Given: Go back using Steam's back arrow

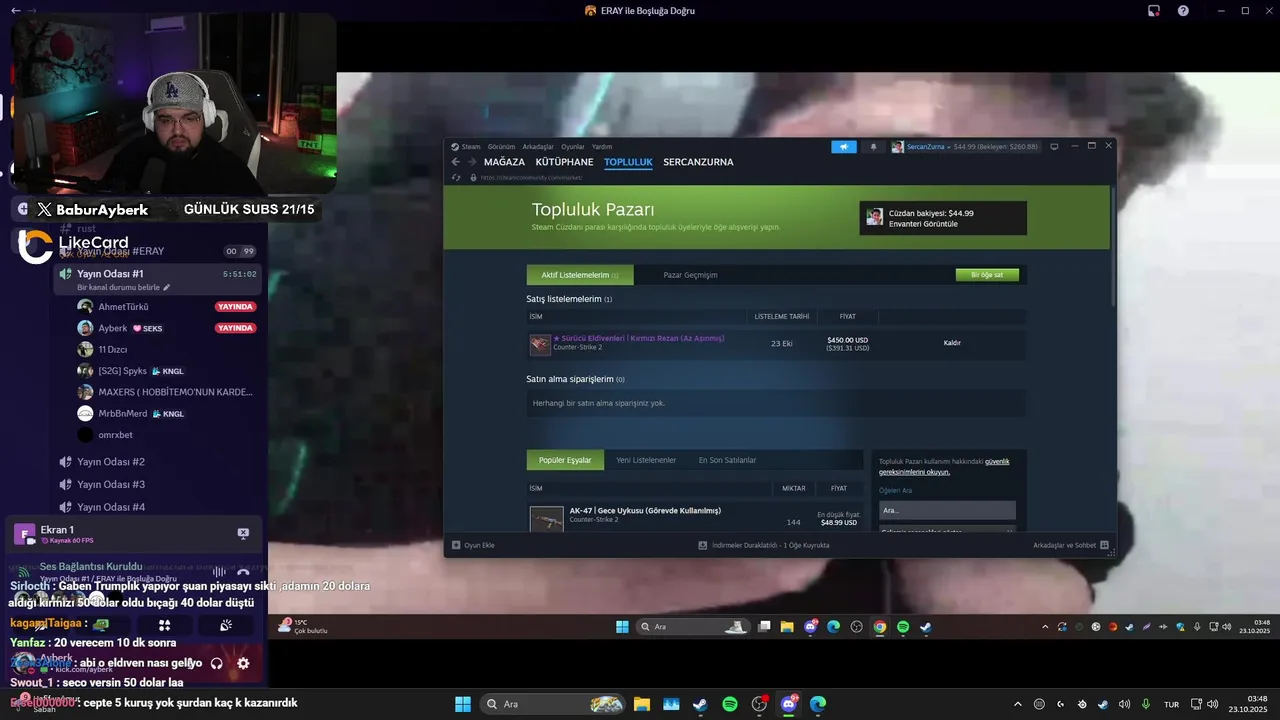Looking at the screenshot, I should (456, 162).
